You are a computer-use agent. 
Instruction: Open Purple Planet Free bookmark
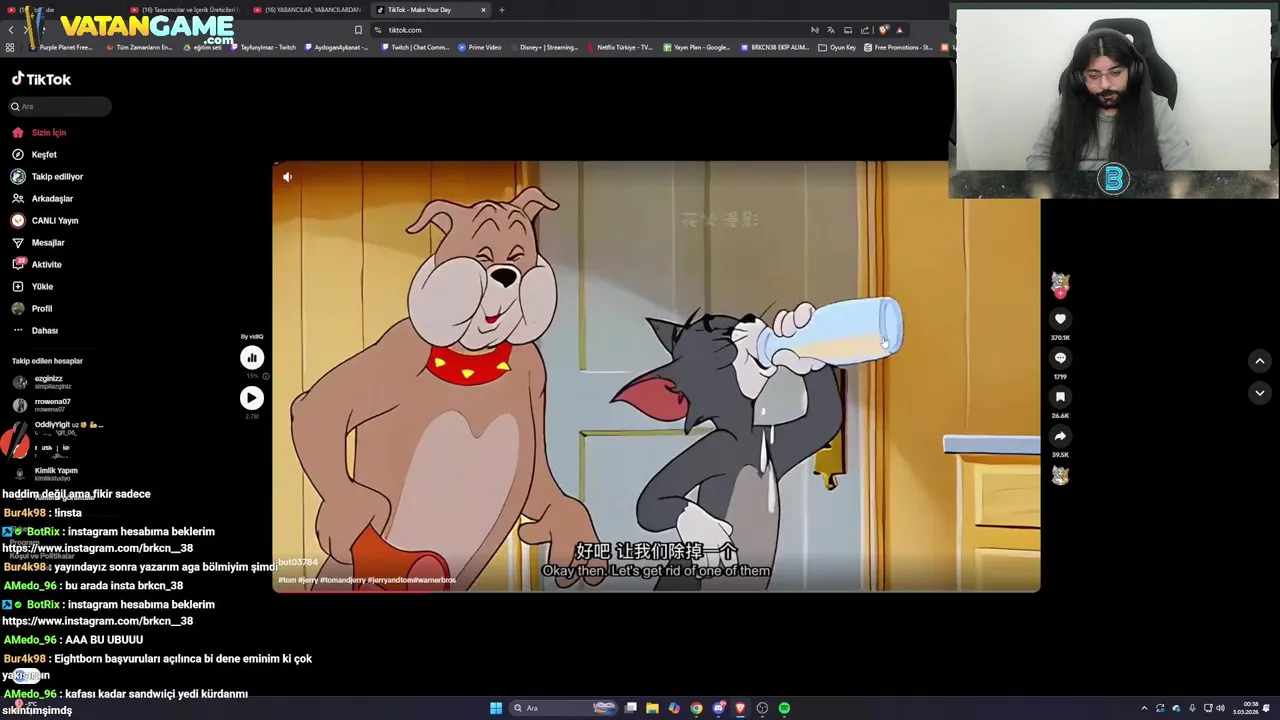[x=61, y=47]
